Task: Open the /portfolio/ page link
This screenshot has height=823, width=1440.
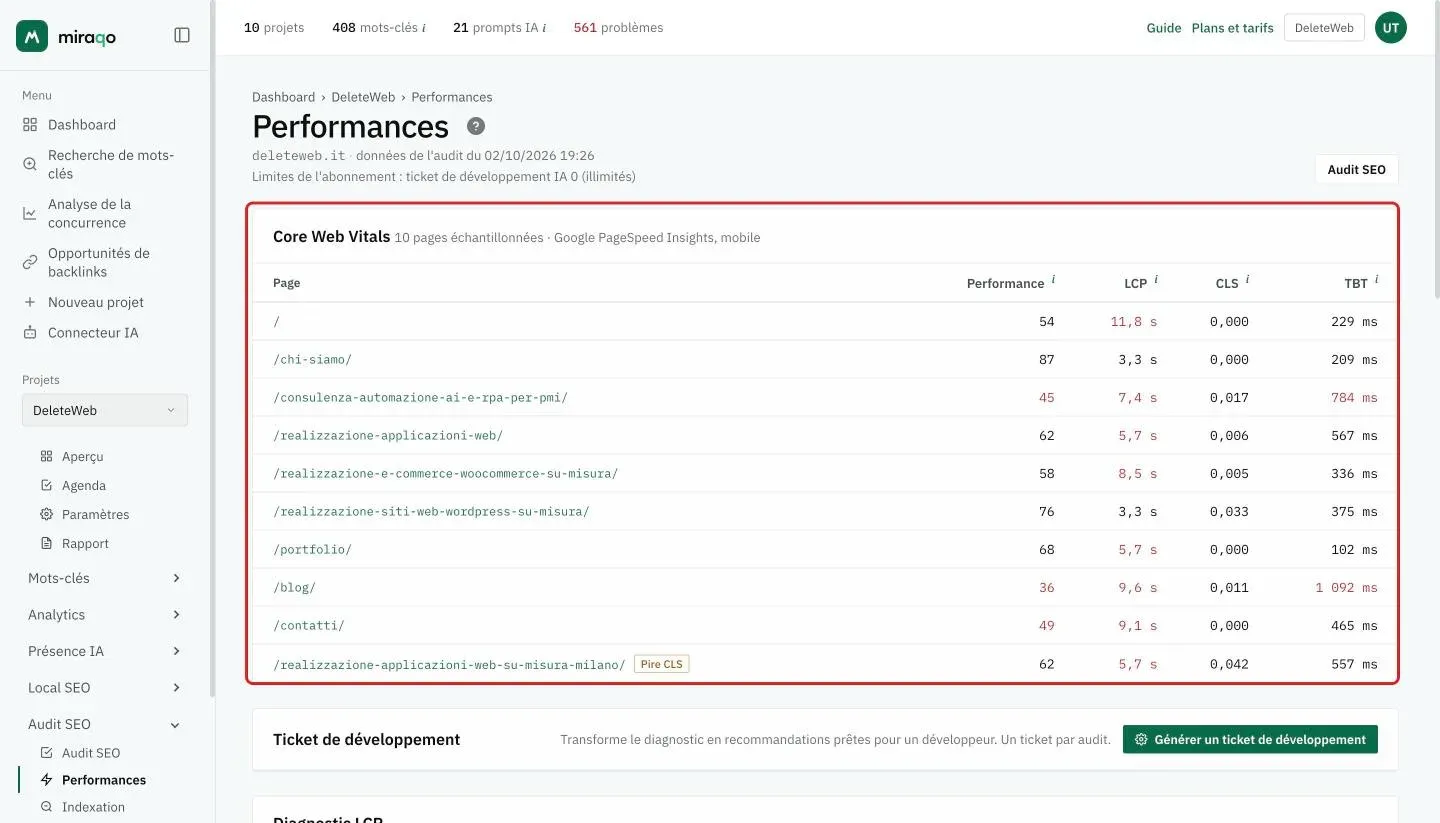Action: tap(312, 550)
